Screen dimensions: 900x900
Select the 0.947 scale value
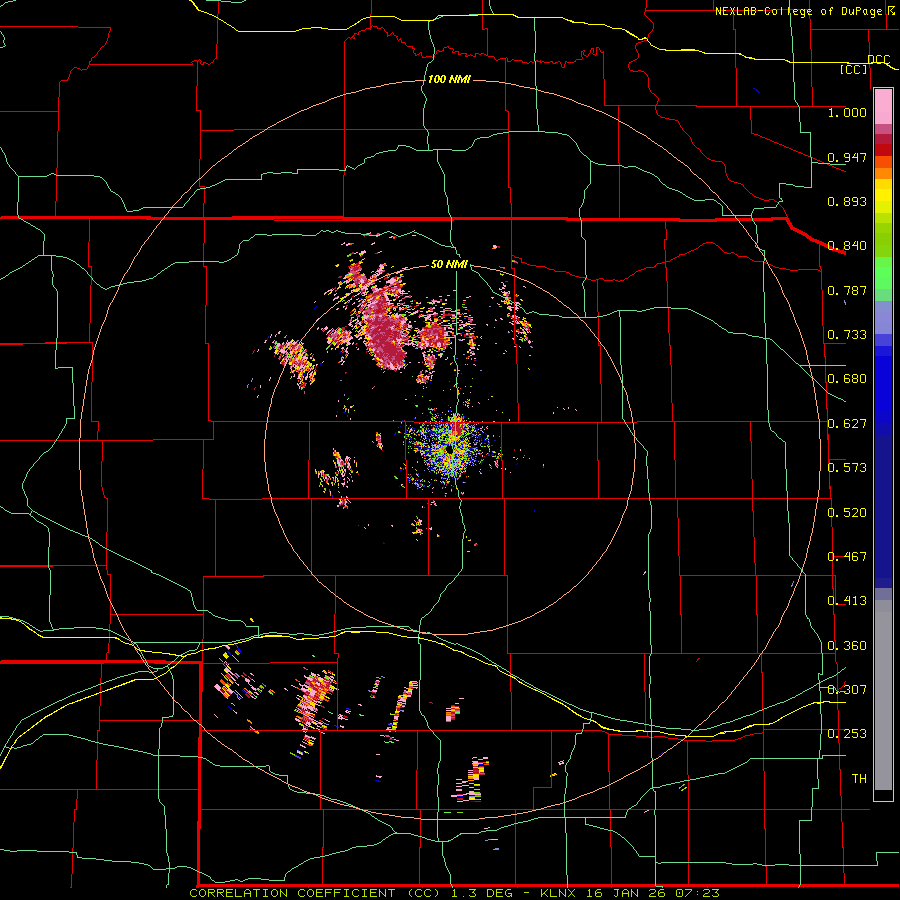click(847, 157)
